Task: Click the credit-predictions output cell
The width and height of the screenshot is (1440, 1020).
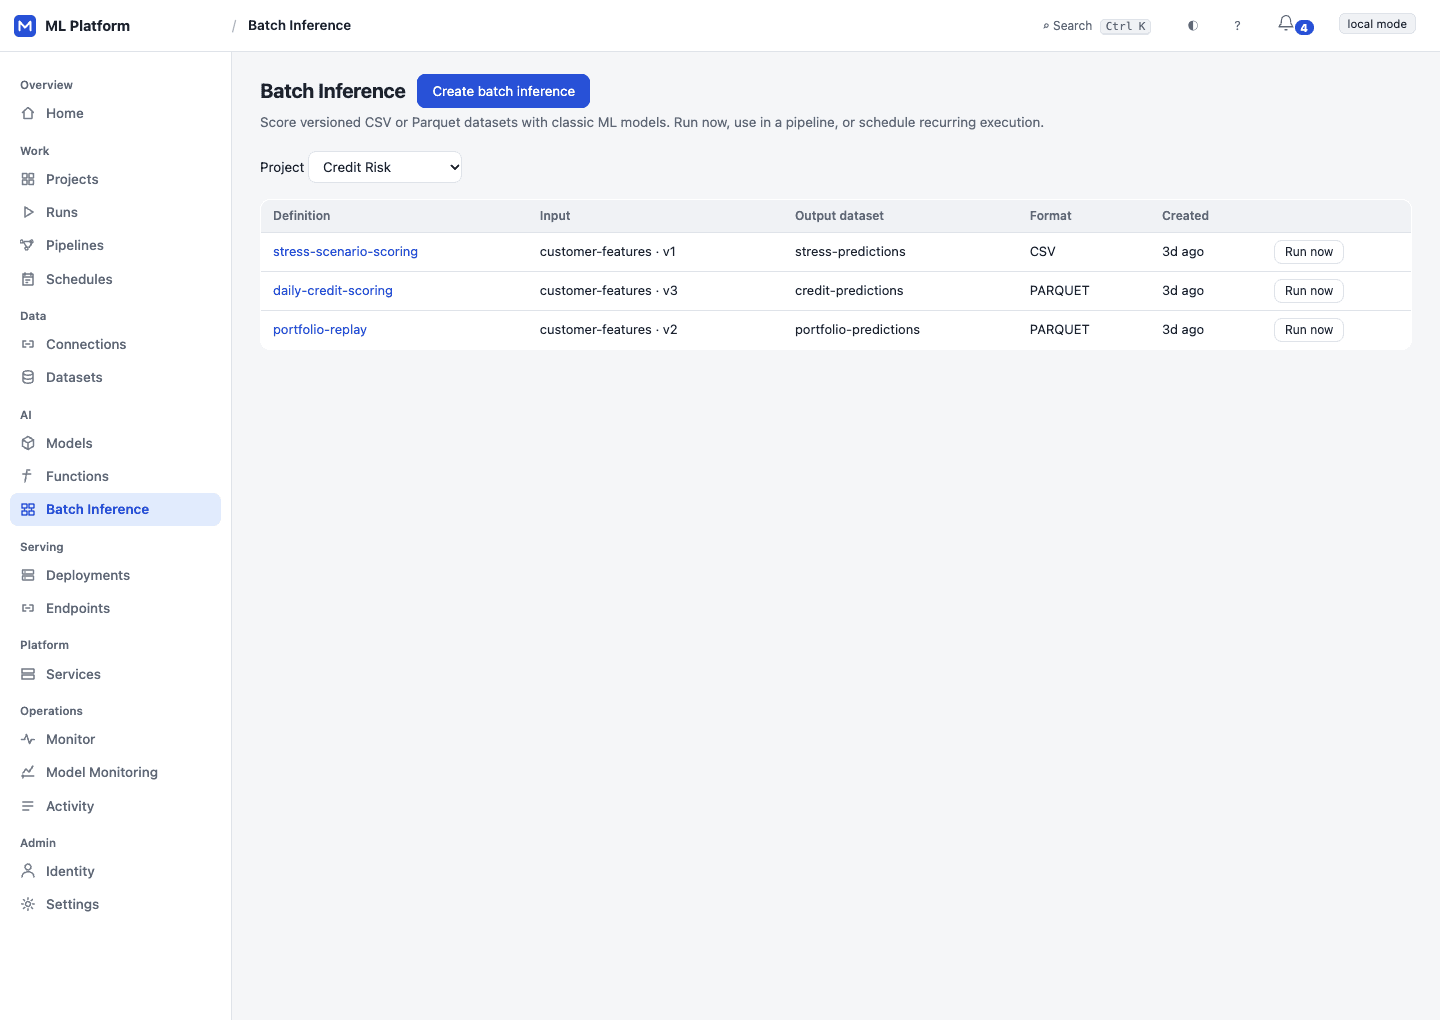Action: [x=849, y=291]
